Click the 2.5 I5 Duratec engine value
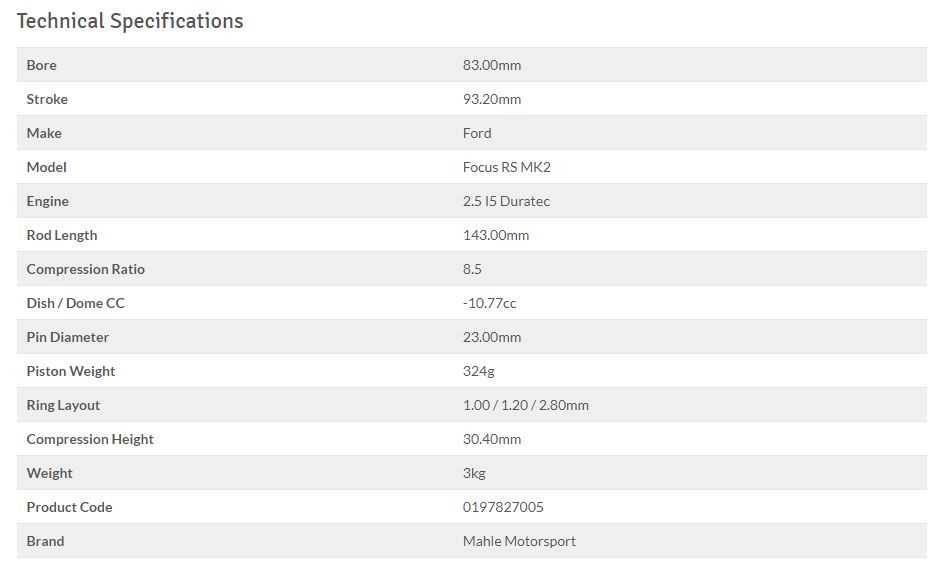 tap(506, 202)
